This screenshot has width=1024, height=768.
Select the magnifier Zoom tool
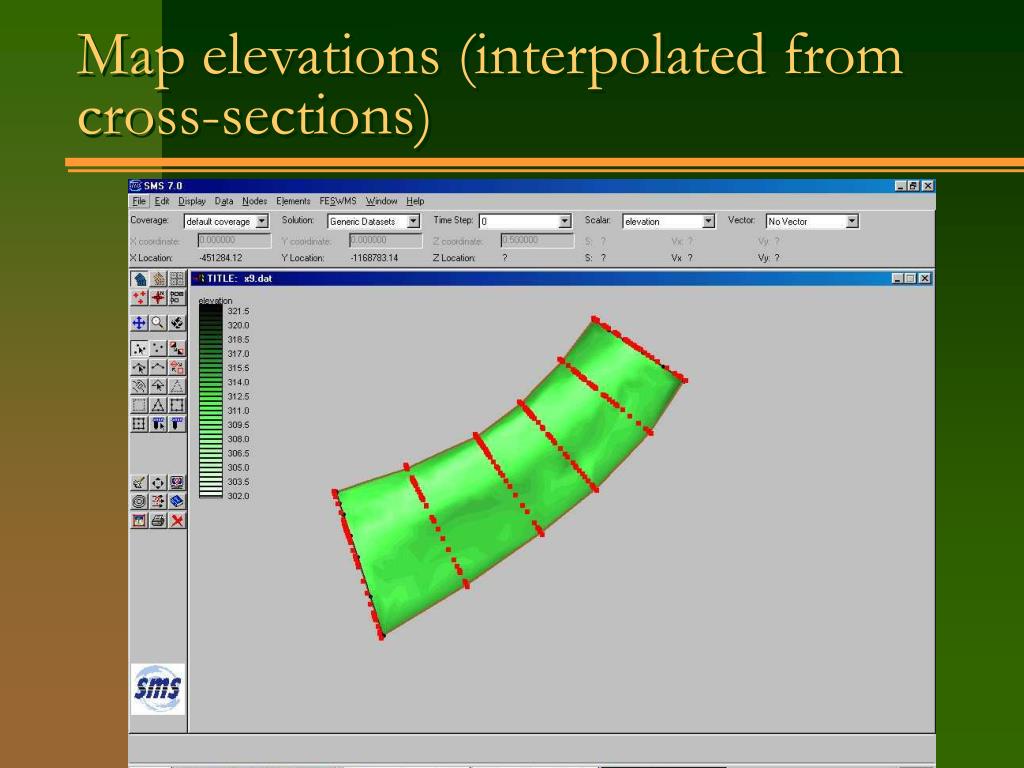point(158,323)
